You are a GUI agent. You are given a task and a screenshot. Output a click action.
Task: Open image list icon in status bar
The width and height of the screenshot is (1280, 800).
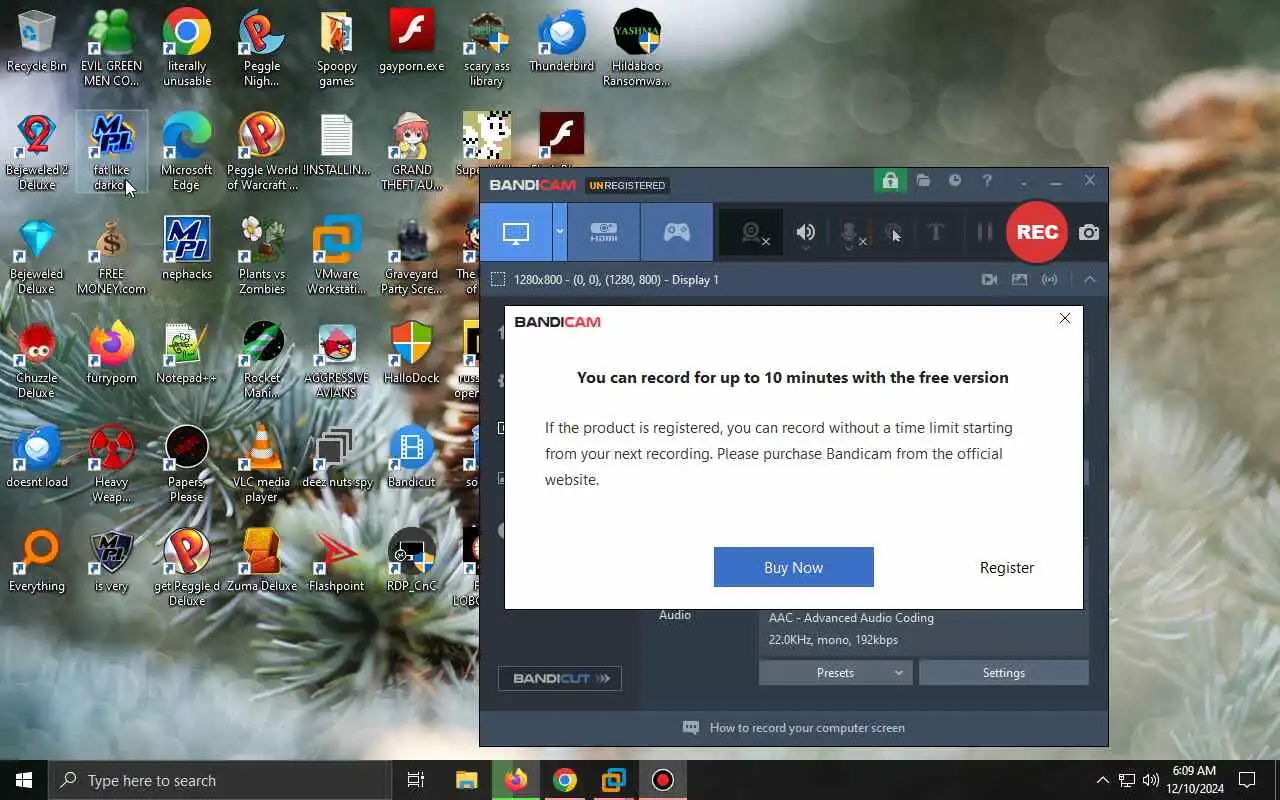(1019, 280)
